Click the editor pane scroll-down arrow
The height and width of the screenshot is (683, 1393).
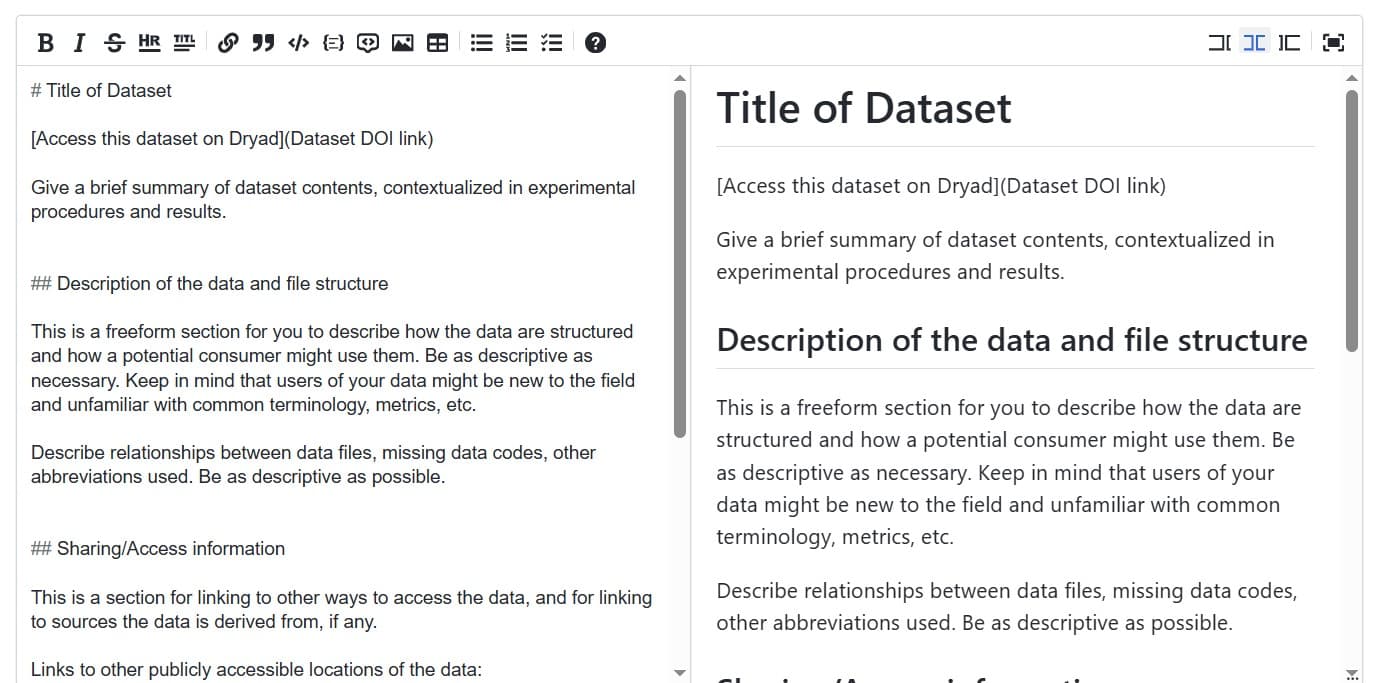coord(680,673)
